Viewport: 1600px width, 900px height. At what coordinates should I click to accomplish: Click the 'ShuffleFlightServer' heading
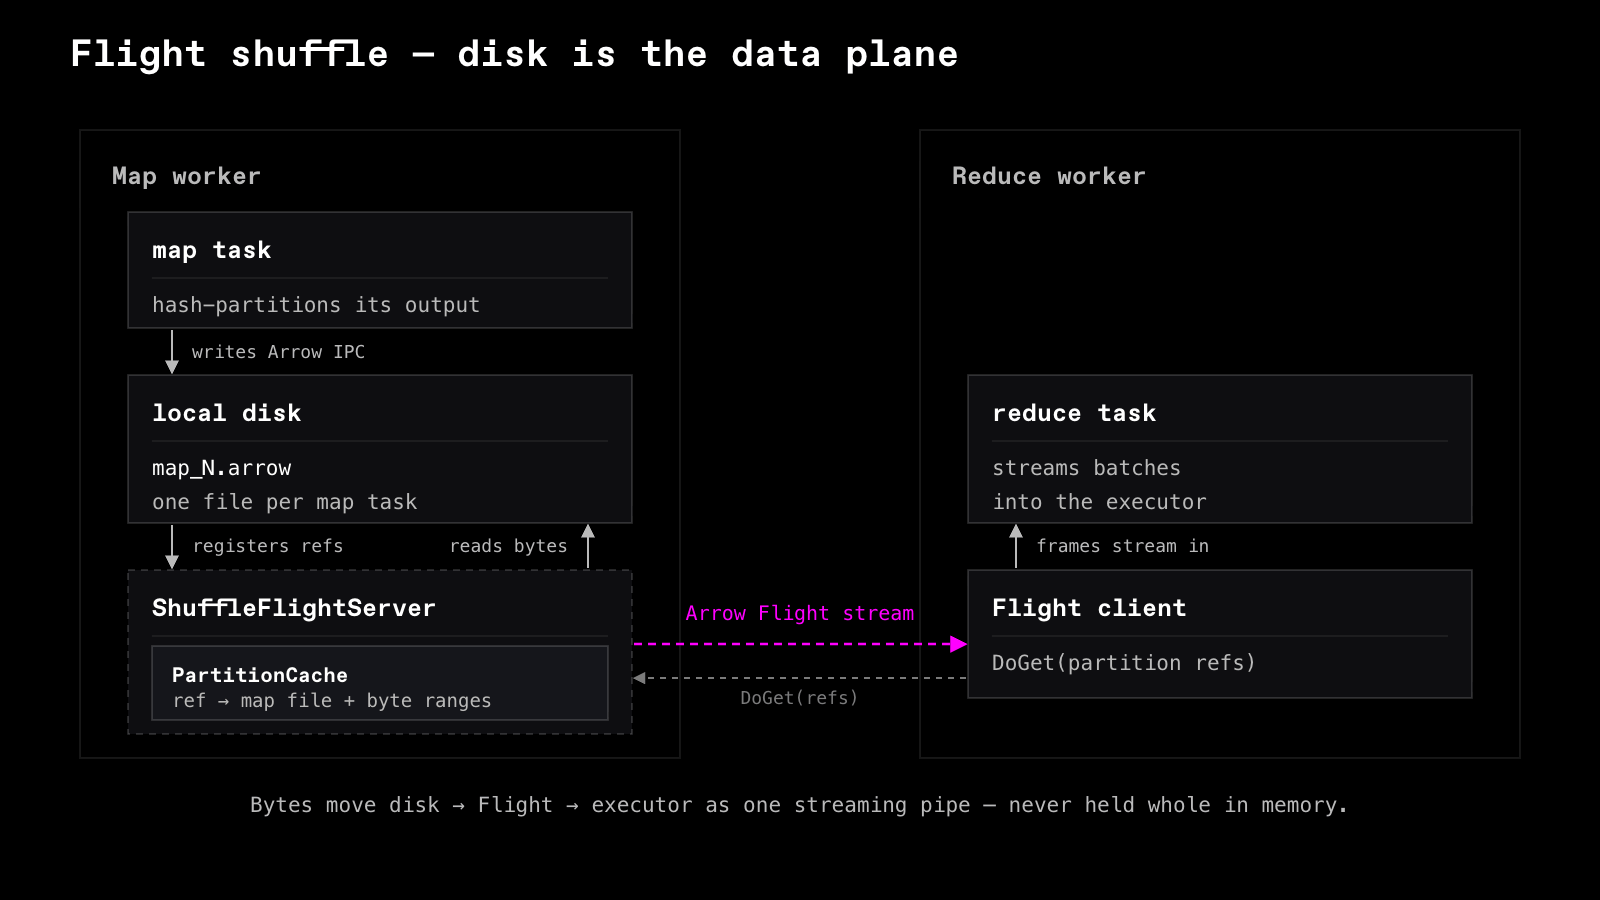click(294, 608)
